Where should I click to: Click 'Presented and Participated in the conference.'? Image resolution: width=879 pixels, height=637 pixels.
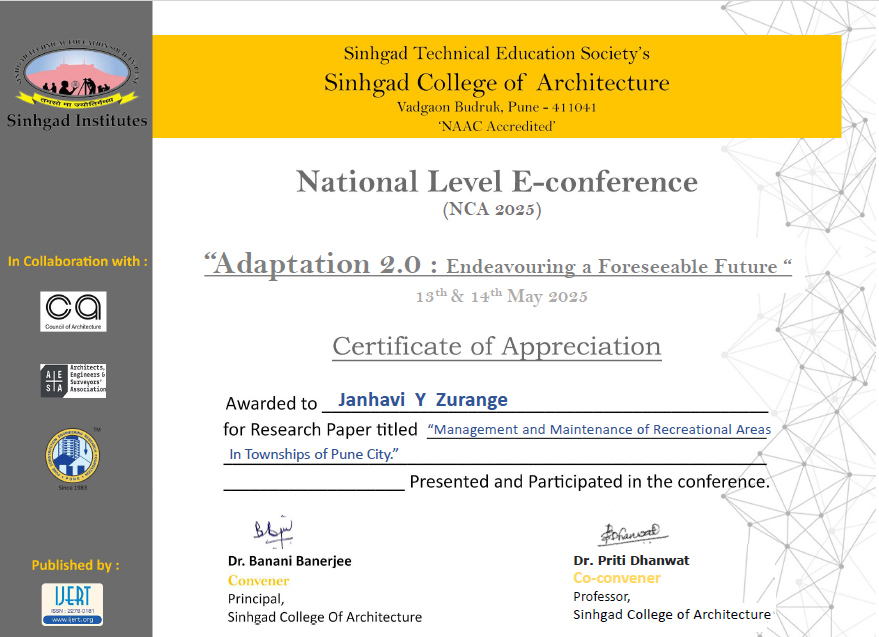[590, 482]
